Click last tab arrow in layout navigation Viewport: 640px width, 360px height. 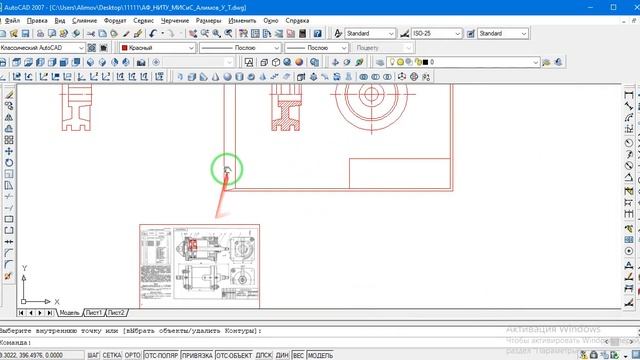[x=50, y=313]
